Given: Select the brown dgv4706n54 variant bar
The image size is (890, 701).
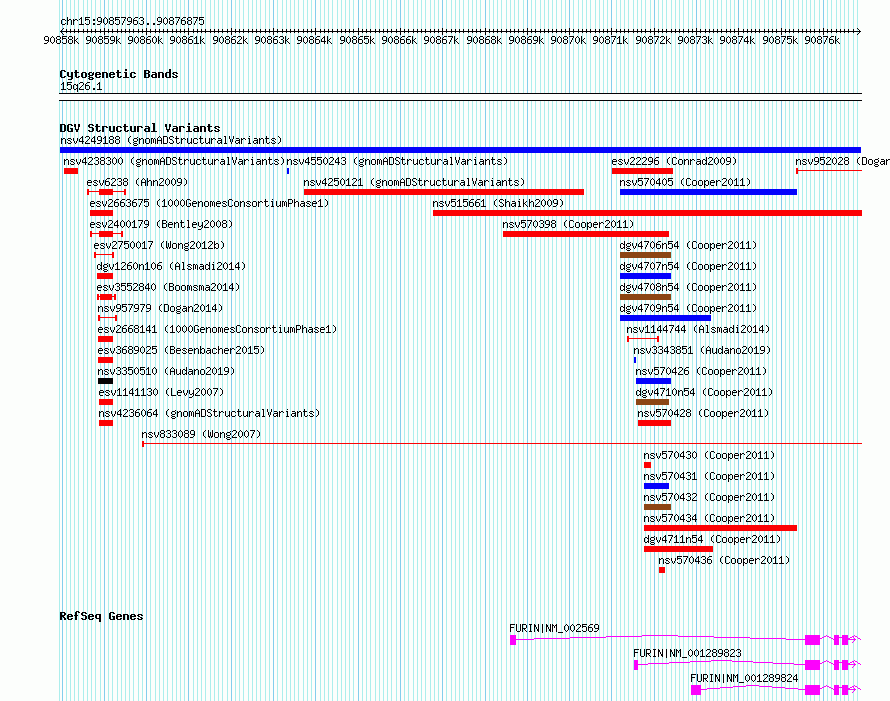Looking at the screenshot, I should [645, 255].
